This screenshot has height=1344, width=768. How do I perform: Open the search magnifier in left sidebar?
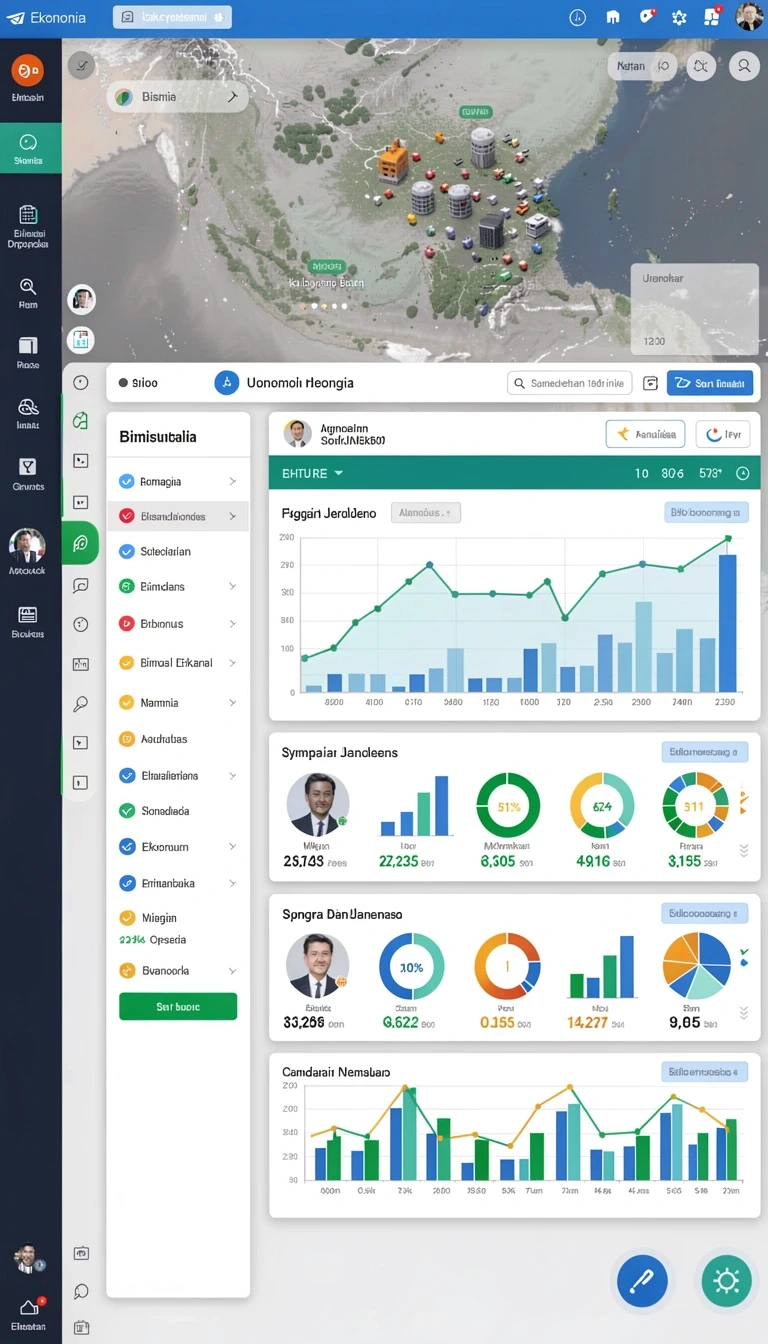[x=28, y=293]
